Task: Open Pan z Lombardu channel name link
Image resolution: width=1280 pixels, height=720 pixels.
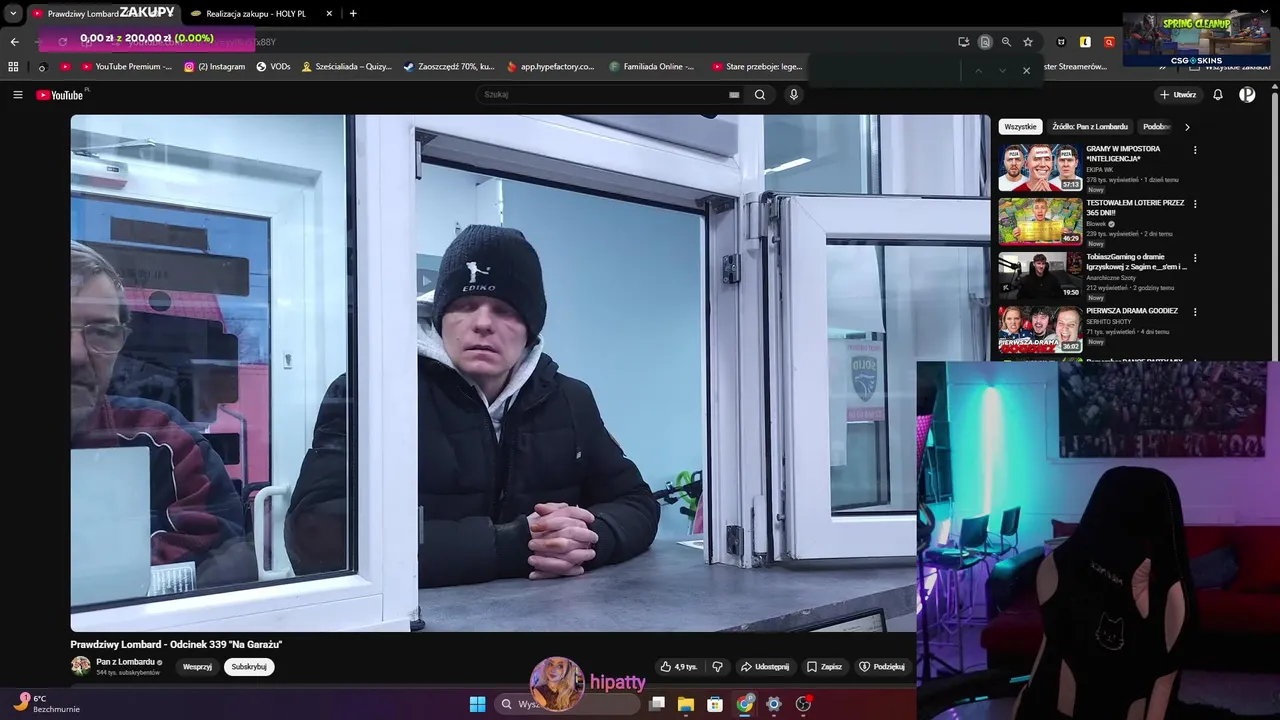Action: 125,662
